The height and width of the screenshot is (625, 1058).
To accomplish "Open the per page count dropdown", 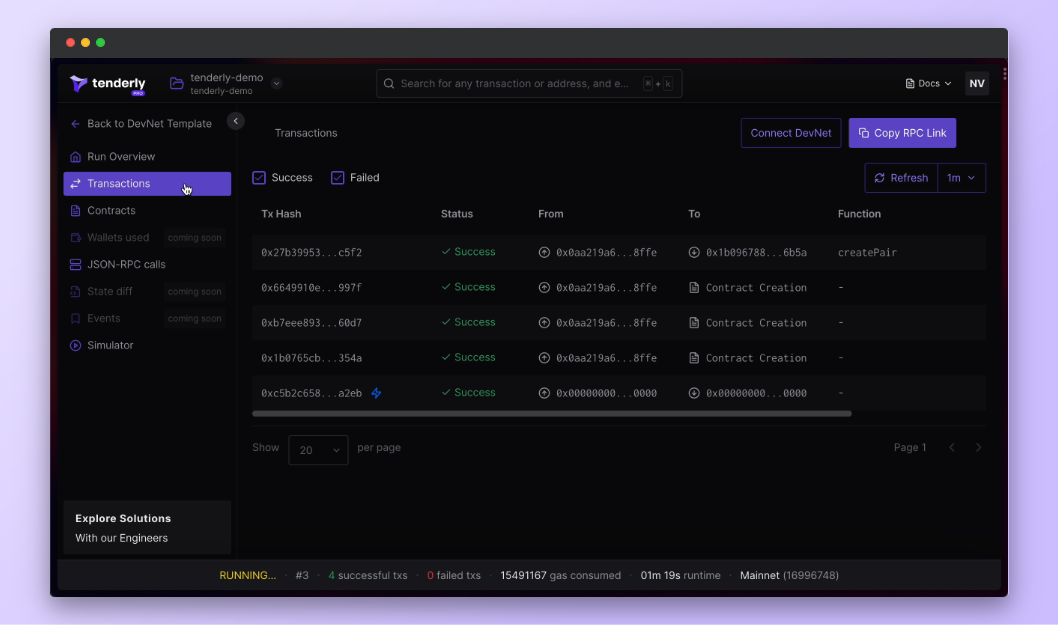I will click(x=318, y=450).
